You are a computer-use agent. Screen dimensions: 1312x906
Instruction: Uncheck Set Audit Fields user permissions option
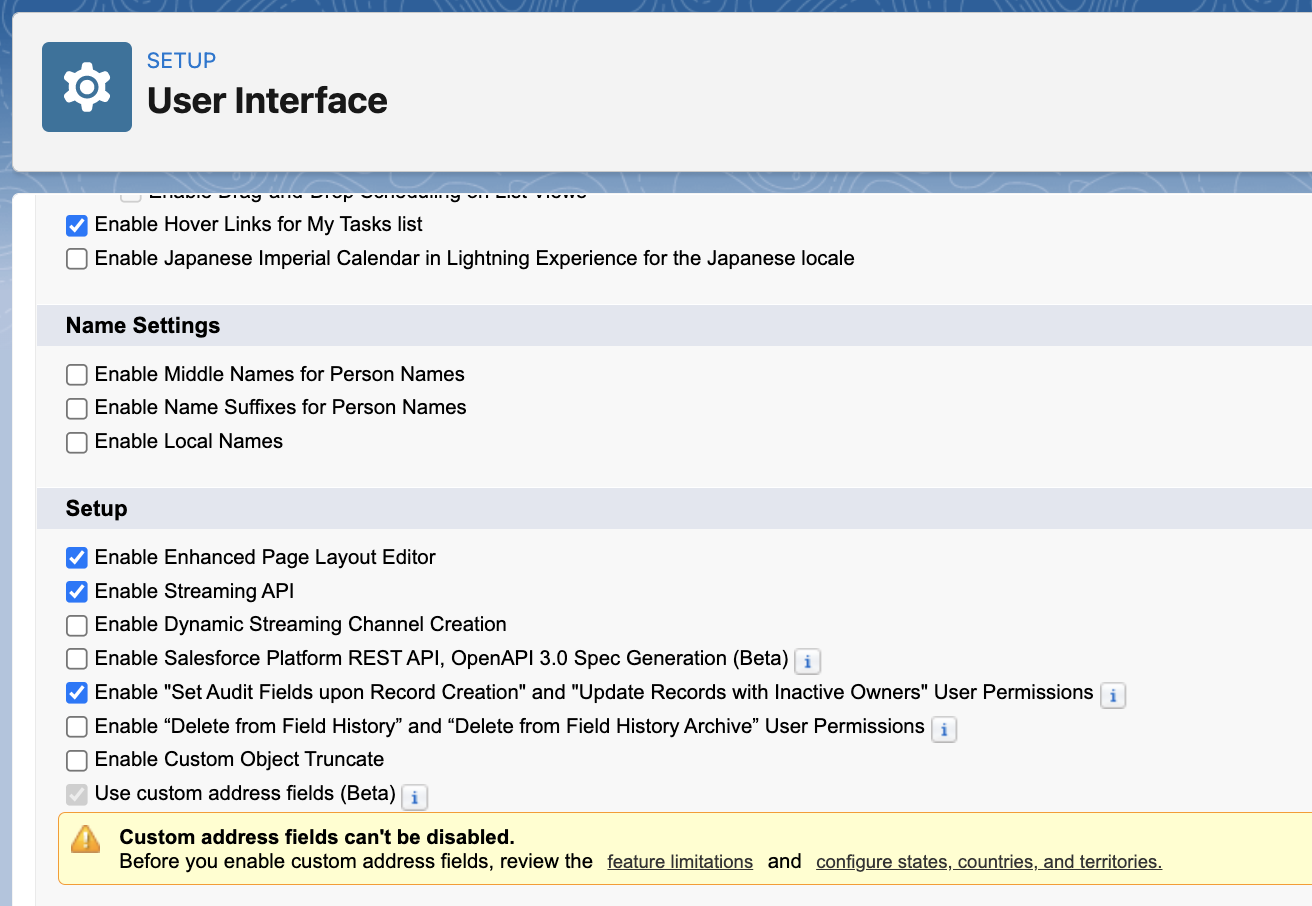(x=76, y=692)
